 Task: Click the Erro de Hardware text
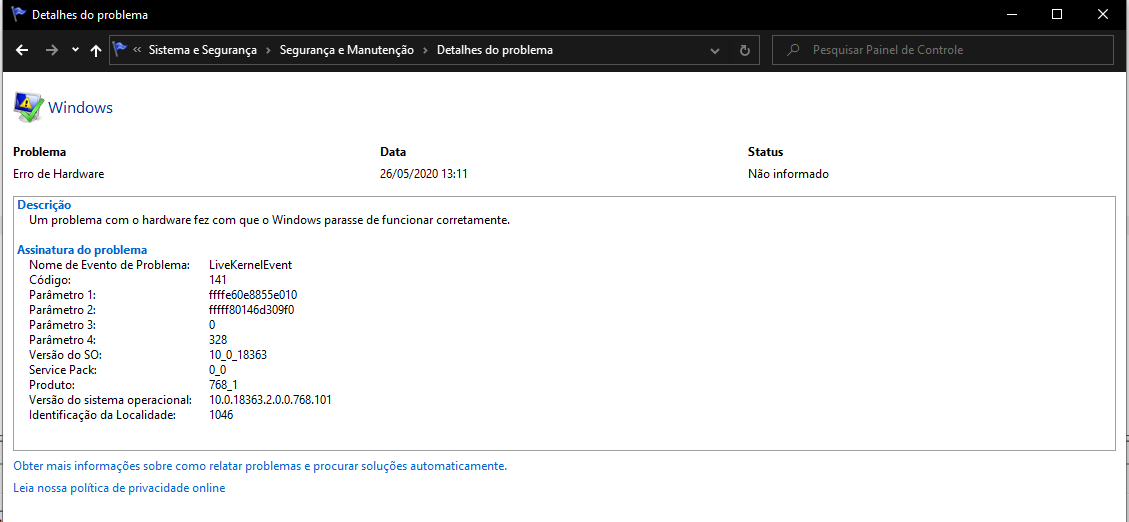tap(58, 174)
